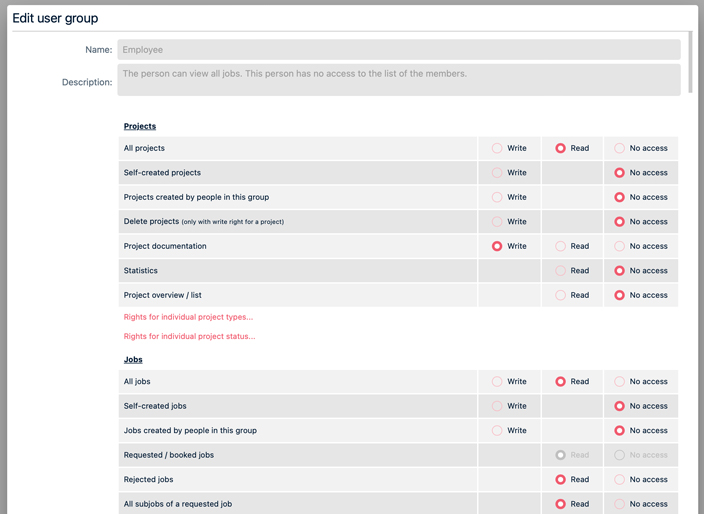
Task: Select Write for Jobs created by group
Action: (x=497, y=431)
